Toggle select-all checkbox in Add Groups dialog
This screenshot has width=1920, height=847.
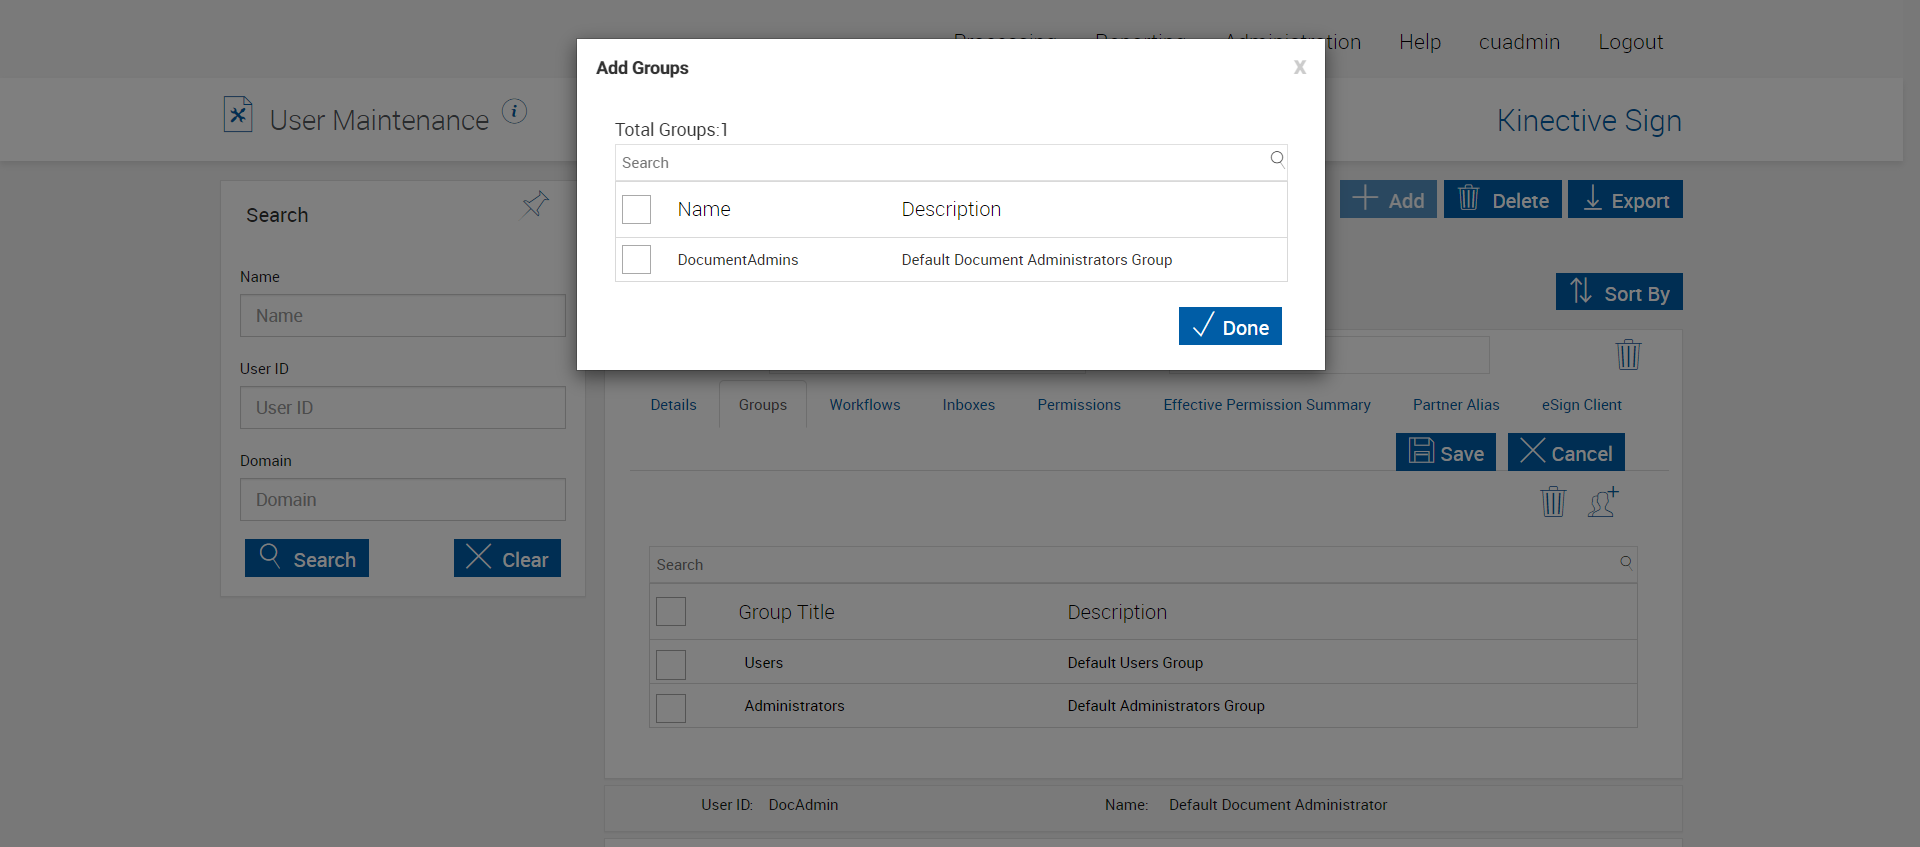(x=637, y=210)
